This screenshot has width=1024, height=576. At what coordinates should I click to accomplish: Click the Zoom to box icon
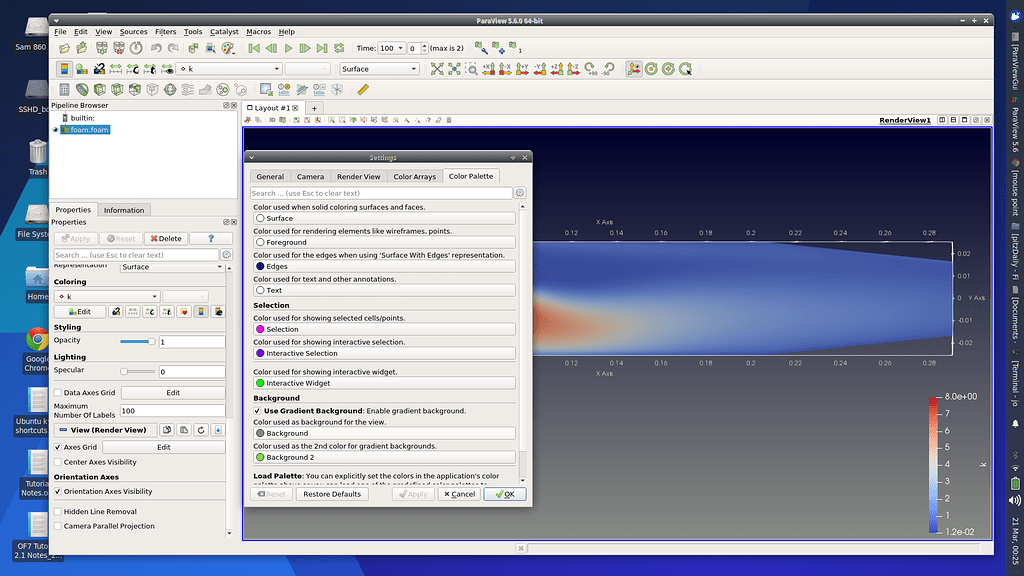[x=471, y=69]
